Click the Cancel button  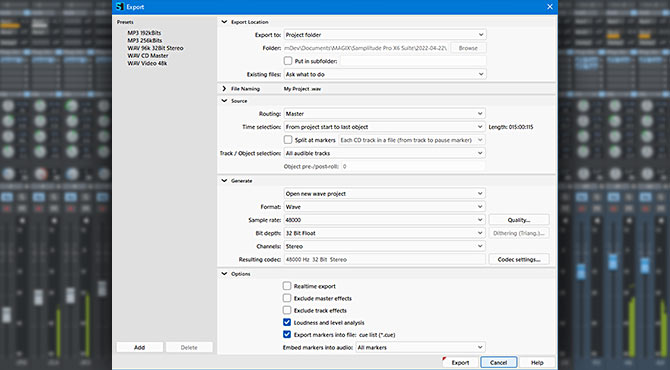(498, 362)
